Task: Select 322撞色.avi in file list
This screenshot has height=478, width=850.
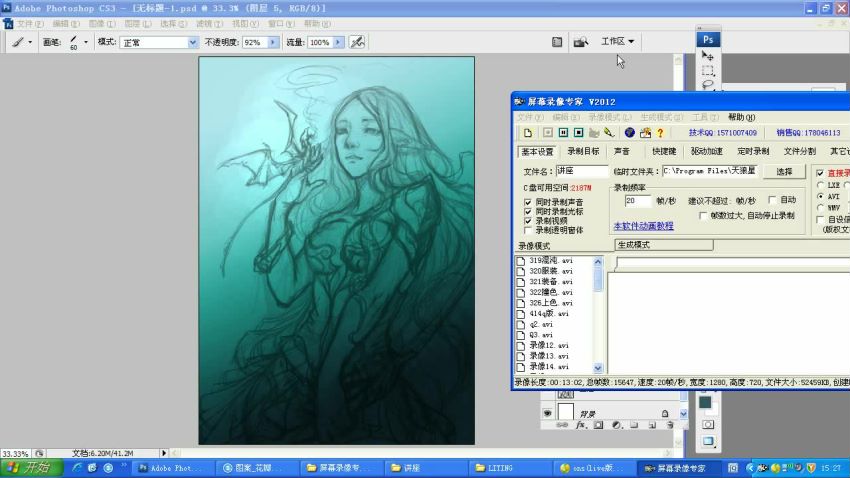Action: [x=551, y=292]
